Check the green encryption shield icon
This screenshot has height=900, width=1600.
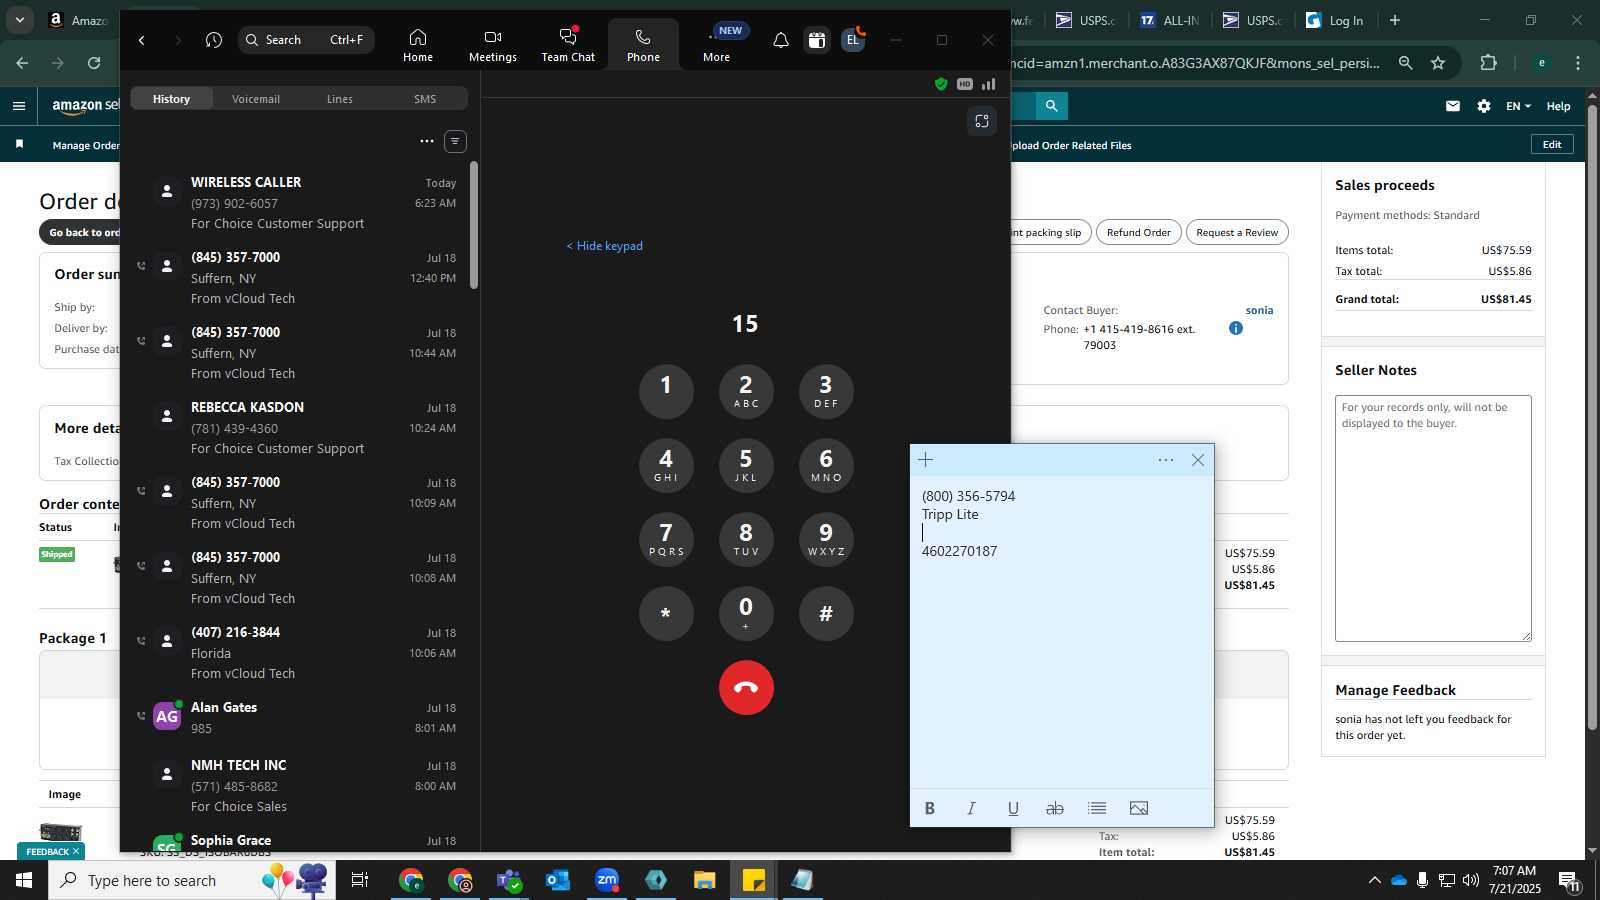click(x=941, y=84)
